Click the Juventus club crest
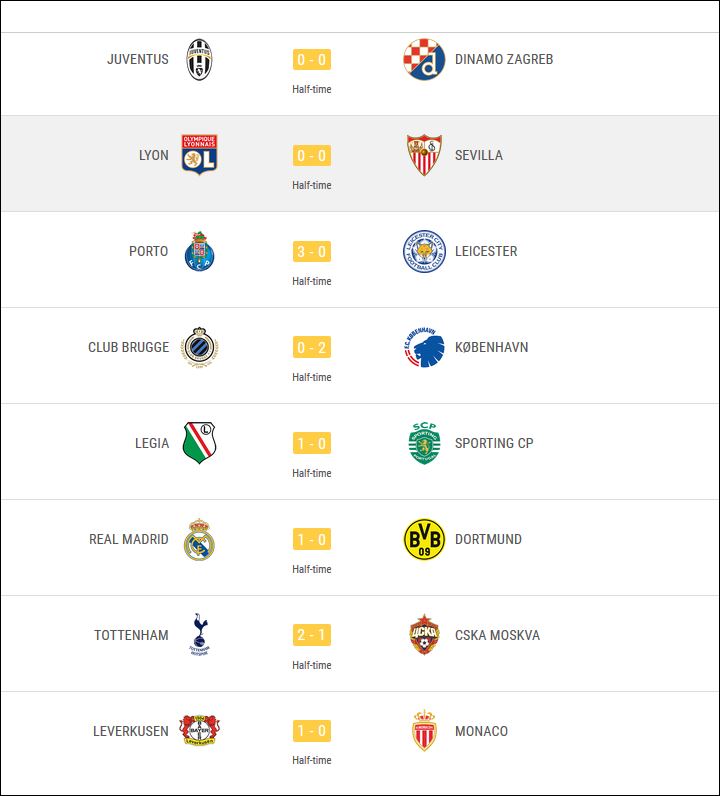Viewport: 720px width, 796px height. (x=199, y=60)
